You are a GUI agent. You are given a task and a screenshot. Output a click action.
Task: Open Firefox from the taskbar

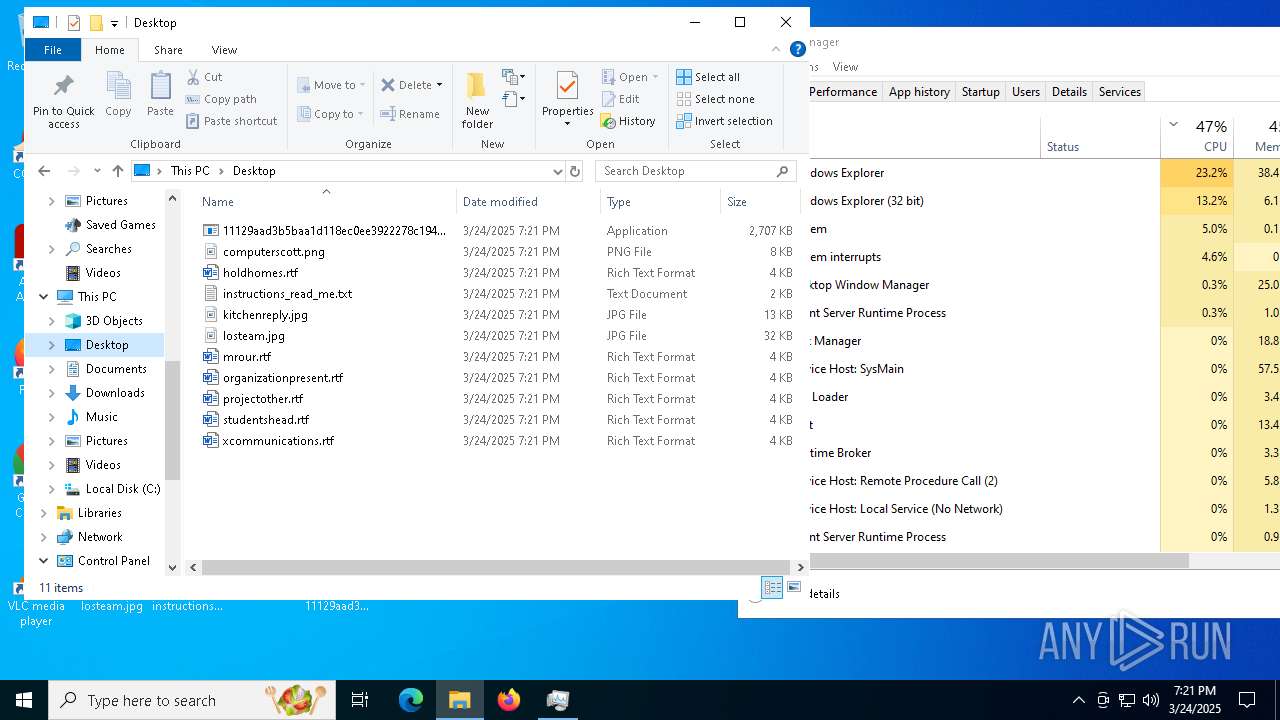coord(509,700)
